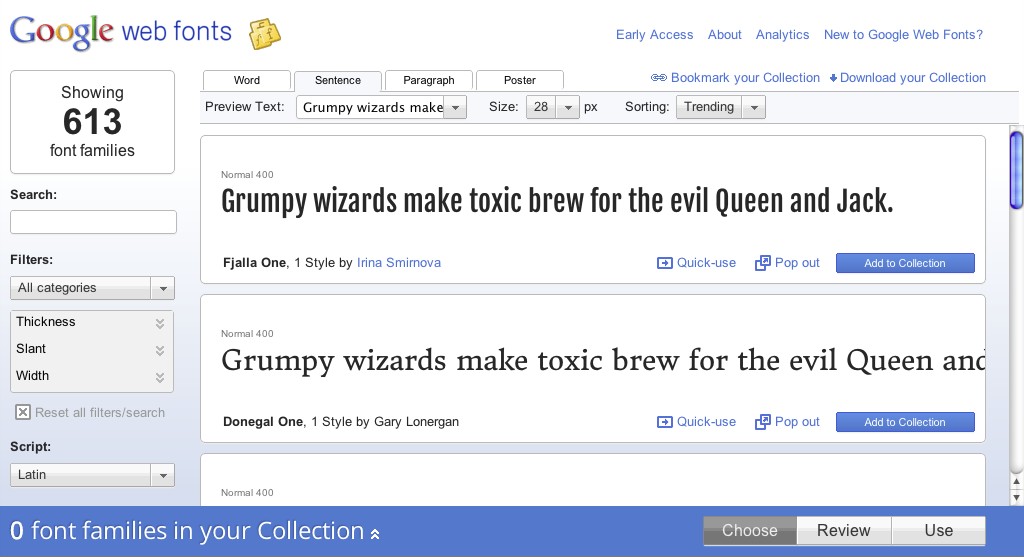Click the scrollbar down arrow

(1016, 498)
